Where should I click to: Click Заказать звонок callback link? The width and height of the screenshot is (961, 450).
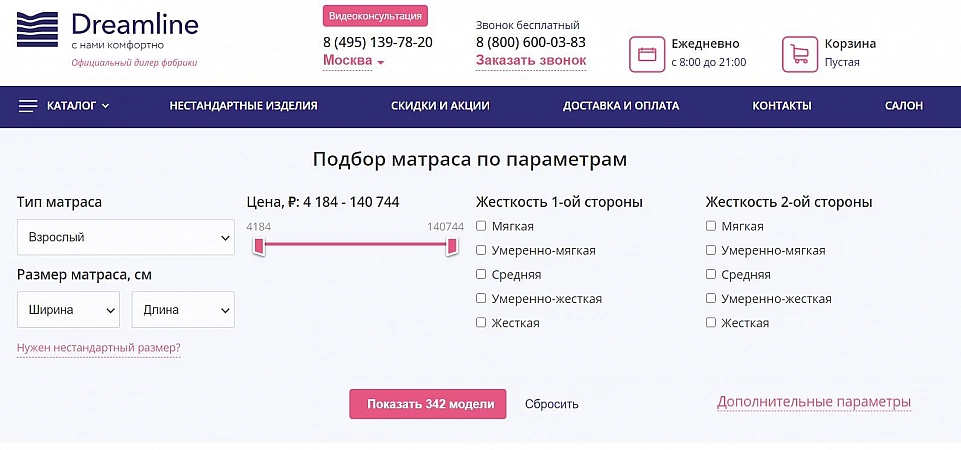[x=530, y=61]
